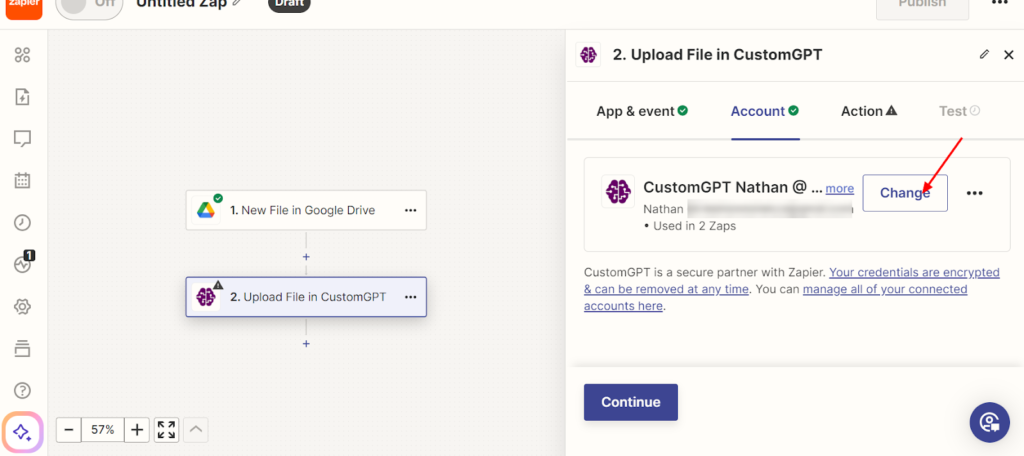The width and height of the screenshot is (1024, 456).
Task: Open the help question mark icon
Action: (x=22, y=390)
